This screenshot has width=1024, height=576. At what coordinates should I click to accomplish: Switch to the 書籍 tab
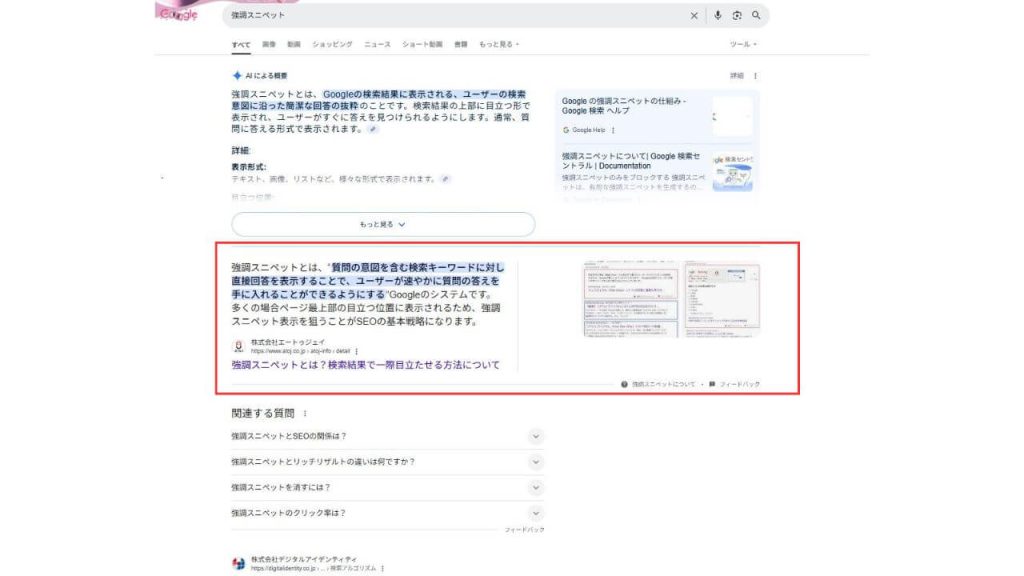click(460, 44)
